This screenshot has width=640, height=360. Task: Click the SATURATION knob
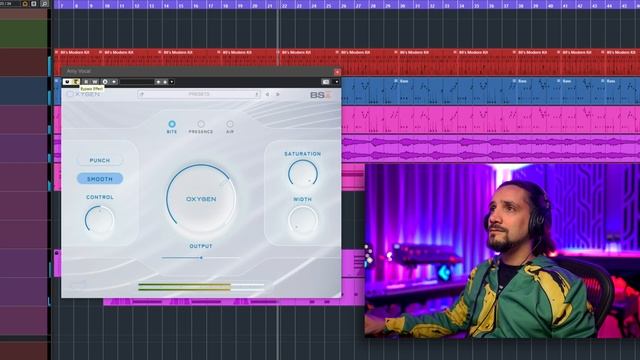pos(303,173)
